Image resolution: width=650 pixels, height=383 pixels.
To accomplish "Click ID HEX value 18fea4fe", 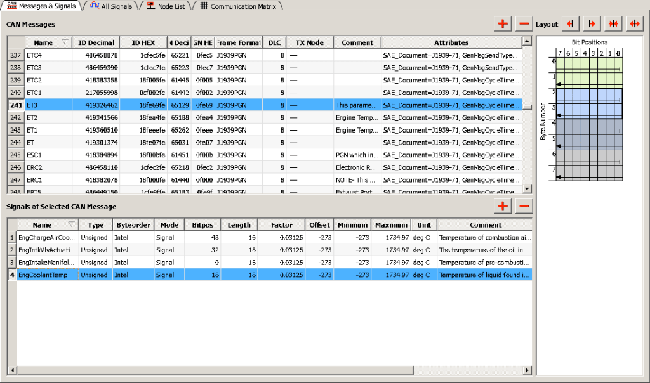I will pyautogui.click(x=143, y=118).
